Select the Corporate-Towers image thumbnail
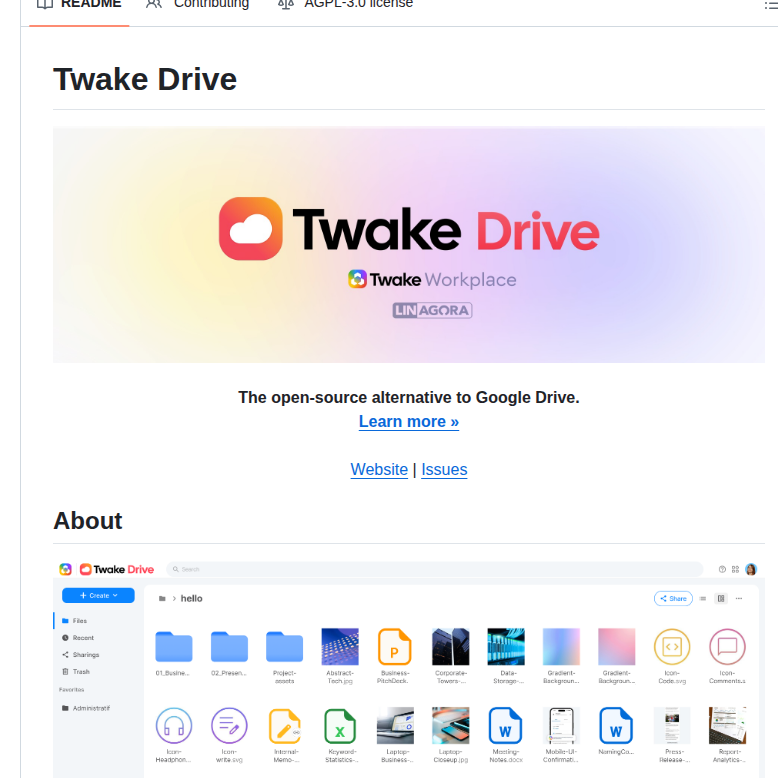 pyautogui.click(x=451, y=647)
